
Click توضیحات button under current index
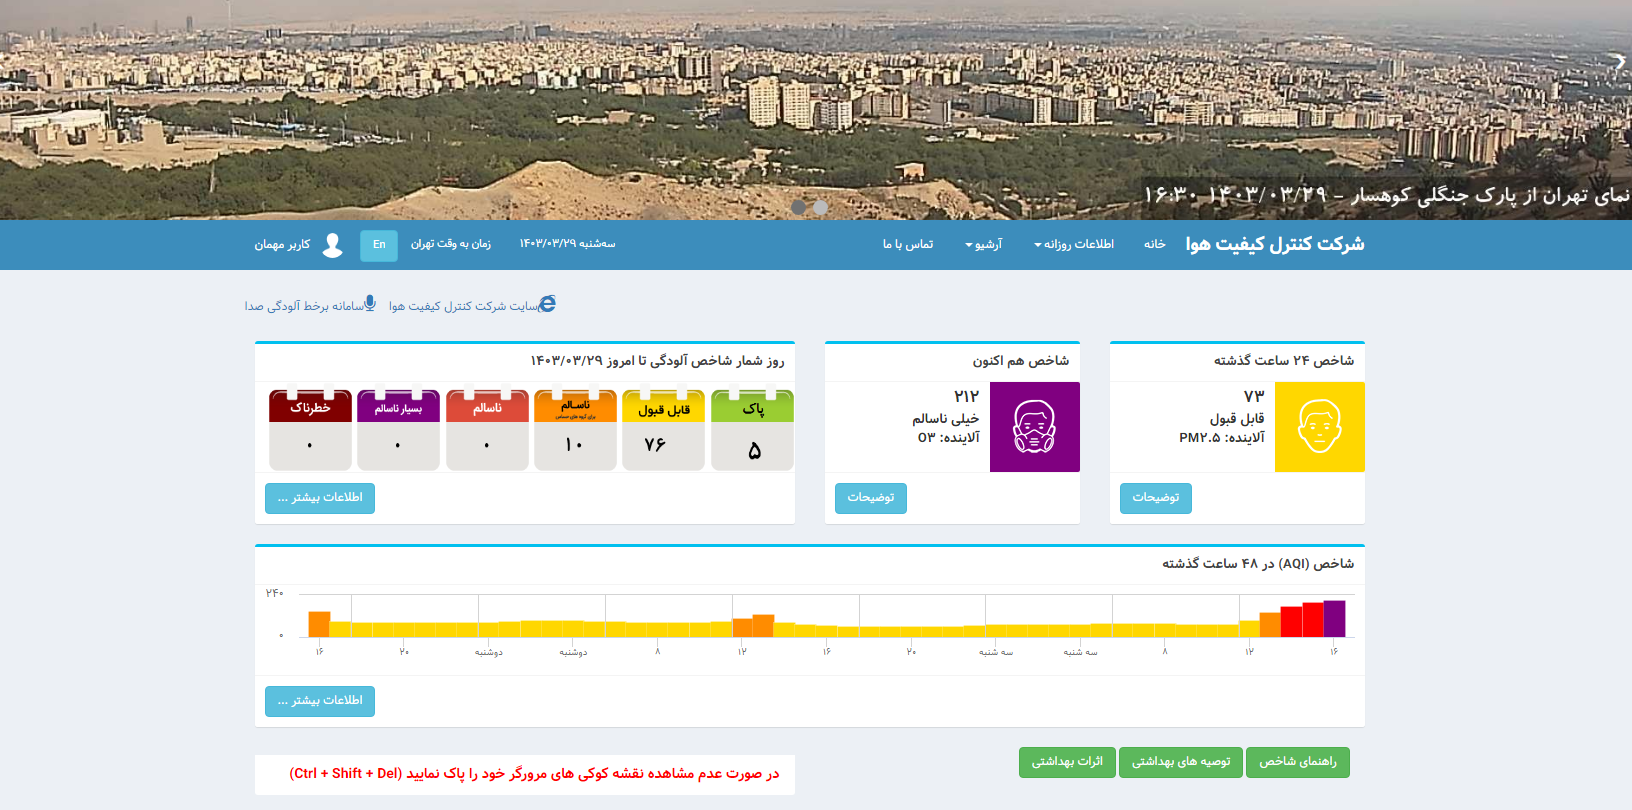pos(871,498)
